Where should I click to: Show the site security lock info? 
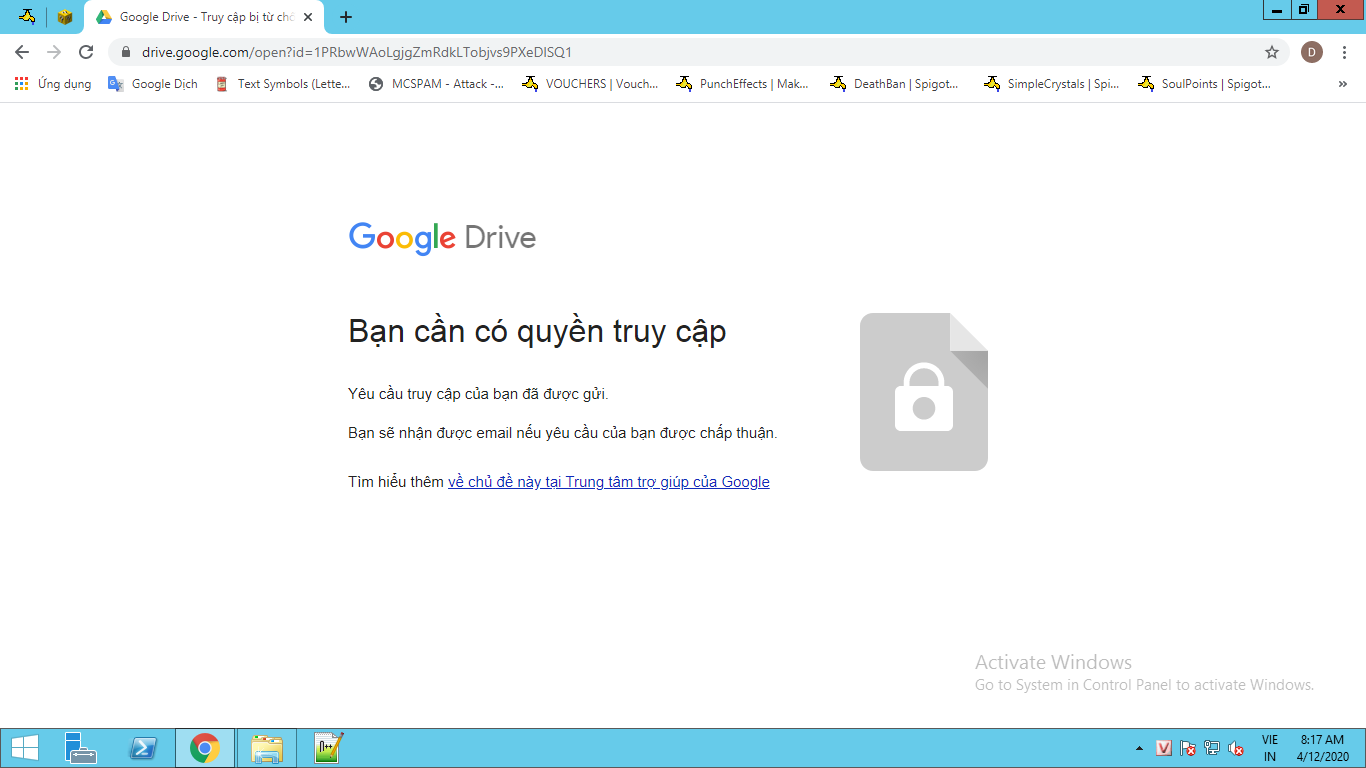(125, 52)
